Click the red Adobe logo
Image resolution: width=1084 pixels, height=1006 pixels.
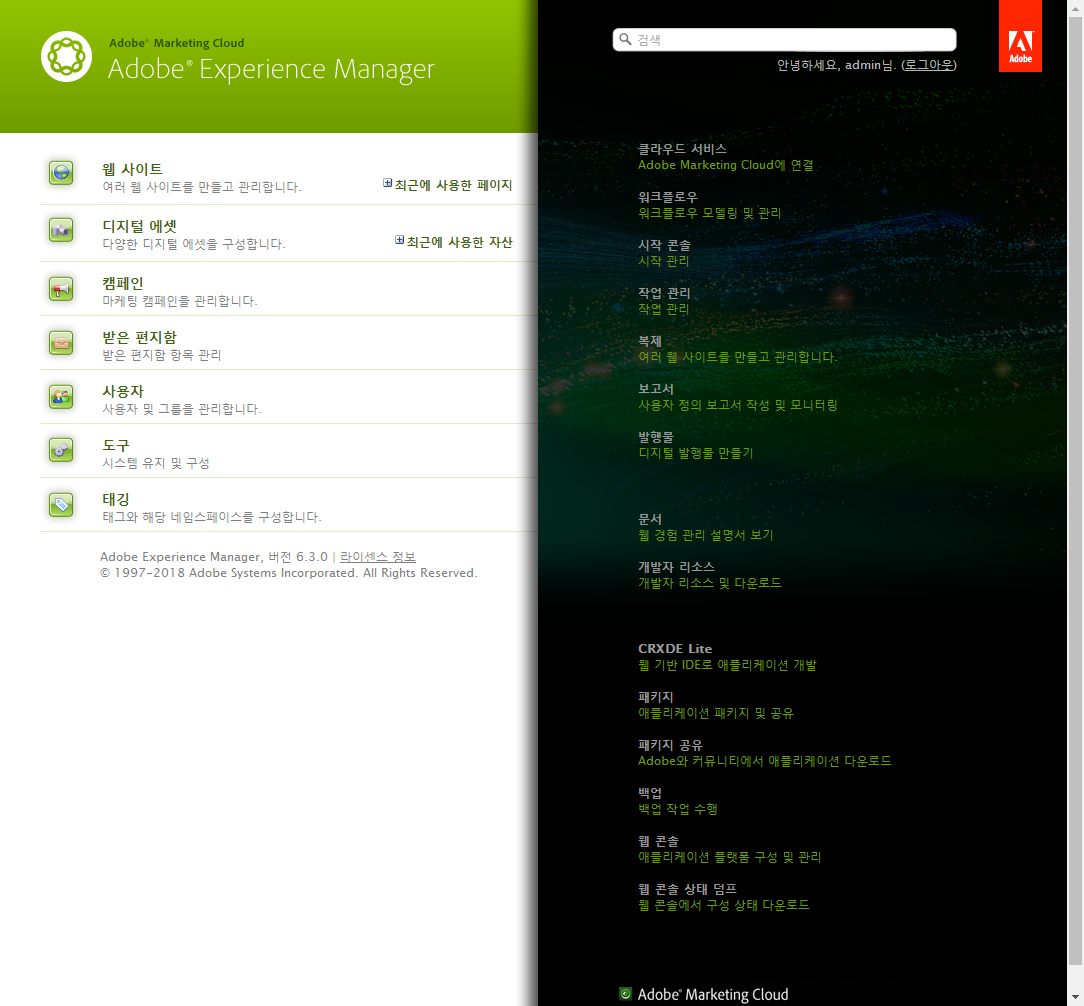(1020, 36)
